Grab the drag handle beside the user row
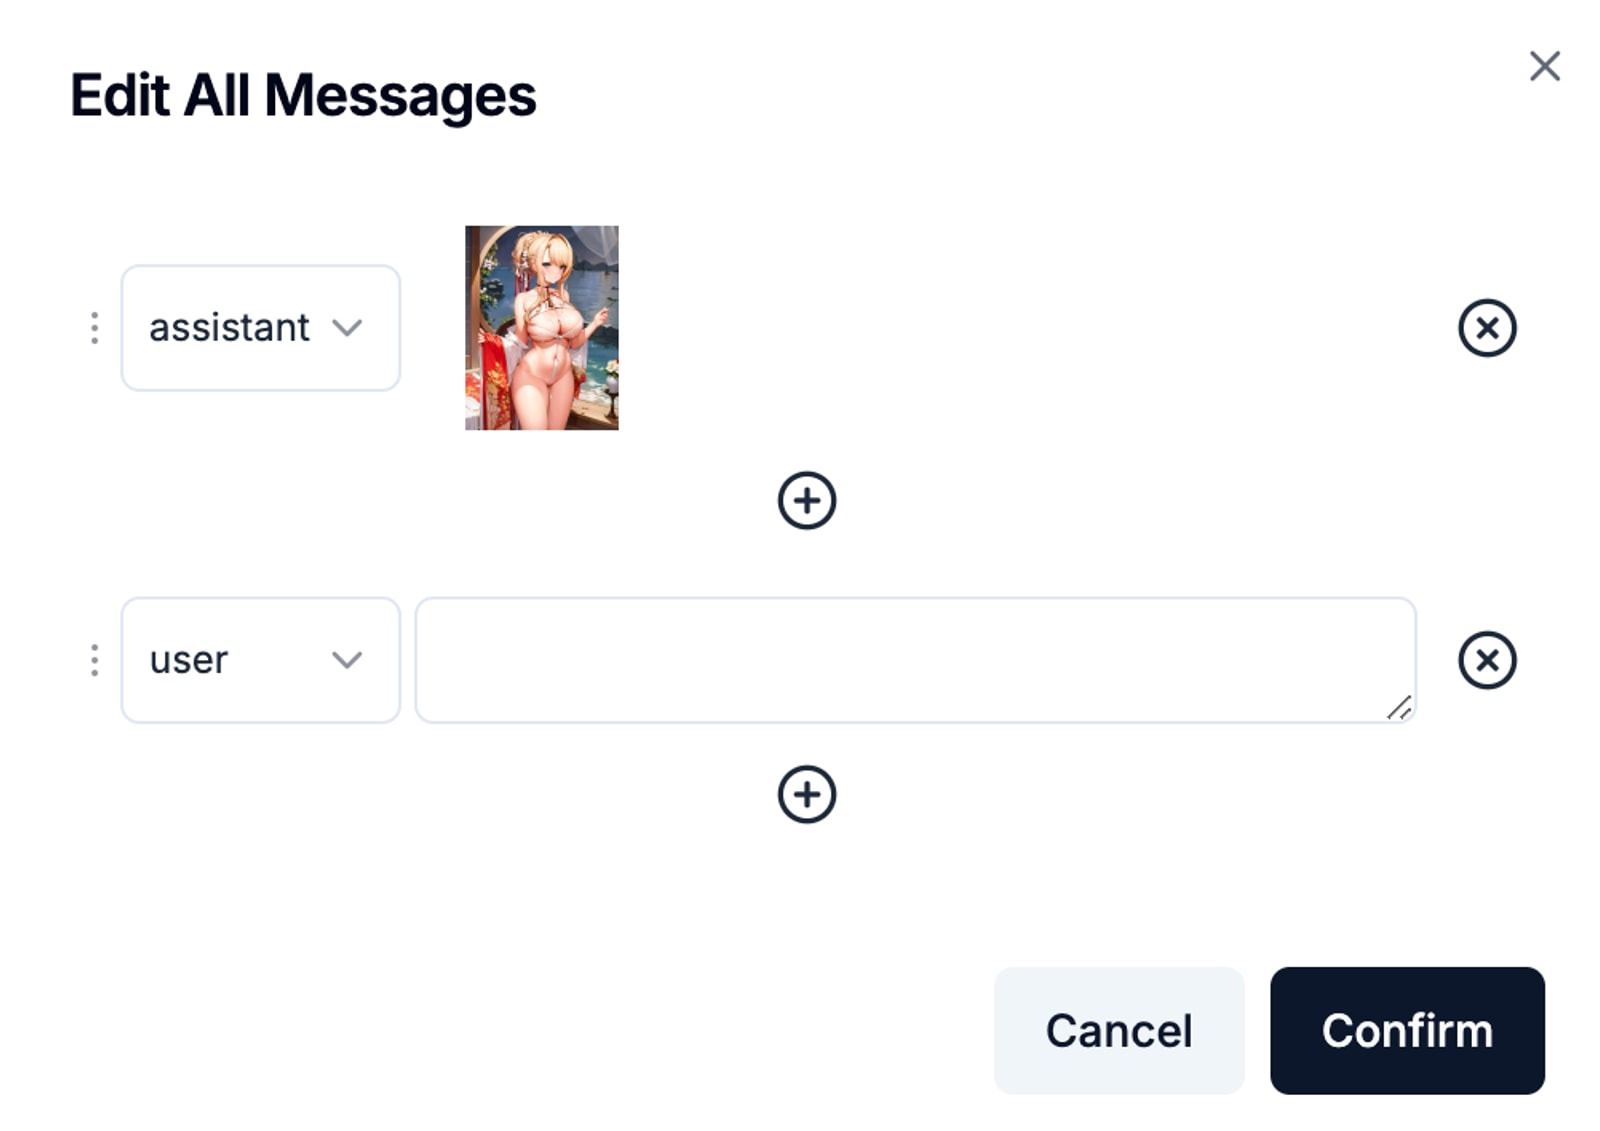 pyautogui.click(x=93, y=660)
